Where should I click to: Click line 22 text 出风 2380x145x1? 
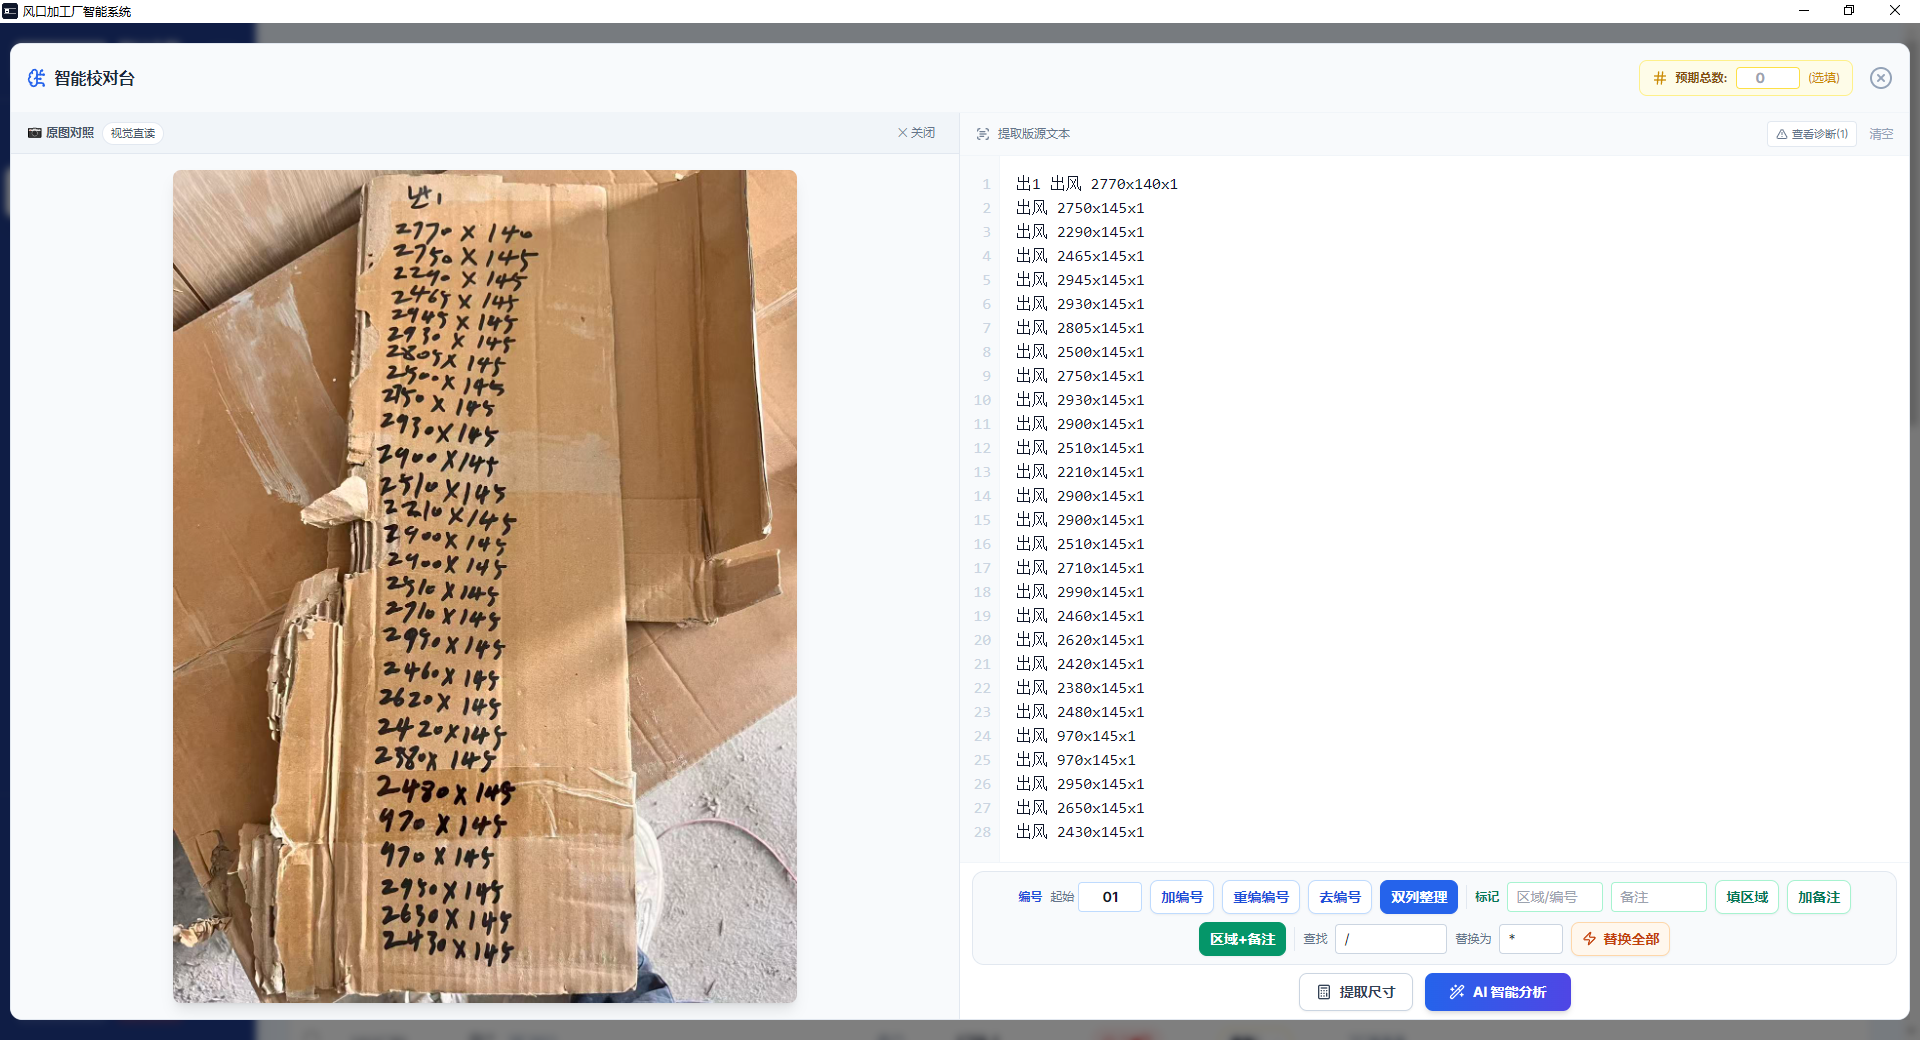point(1080,688)
